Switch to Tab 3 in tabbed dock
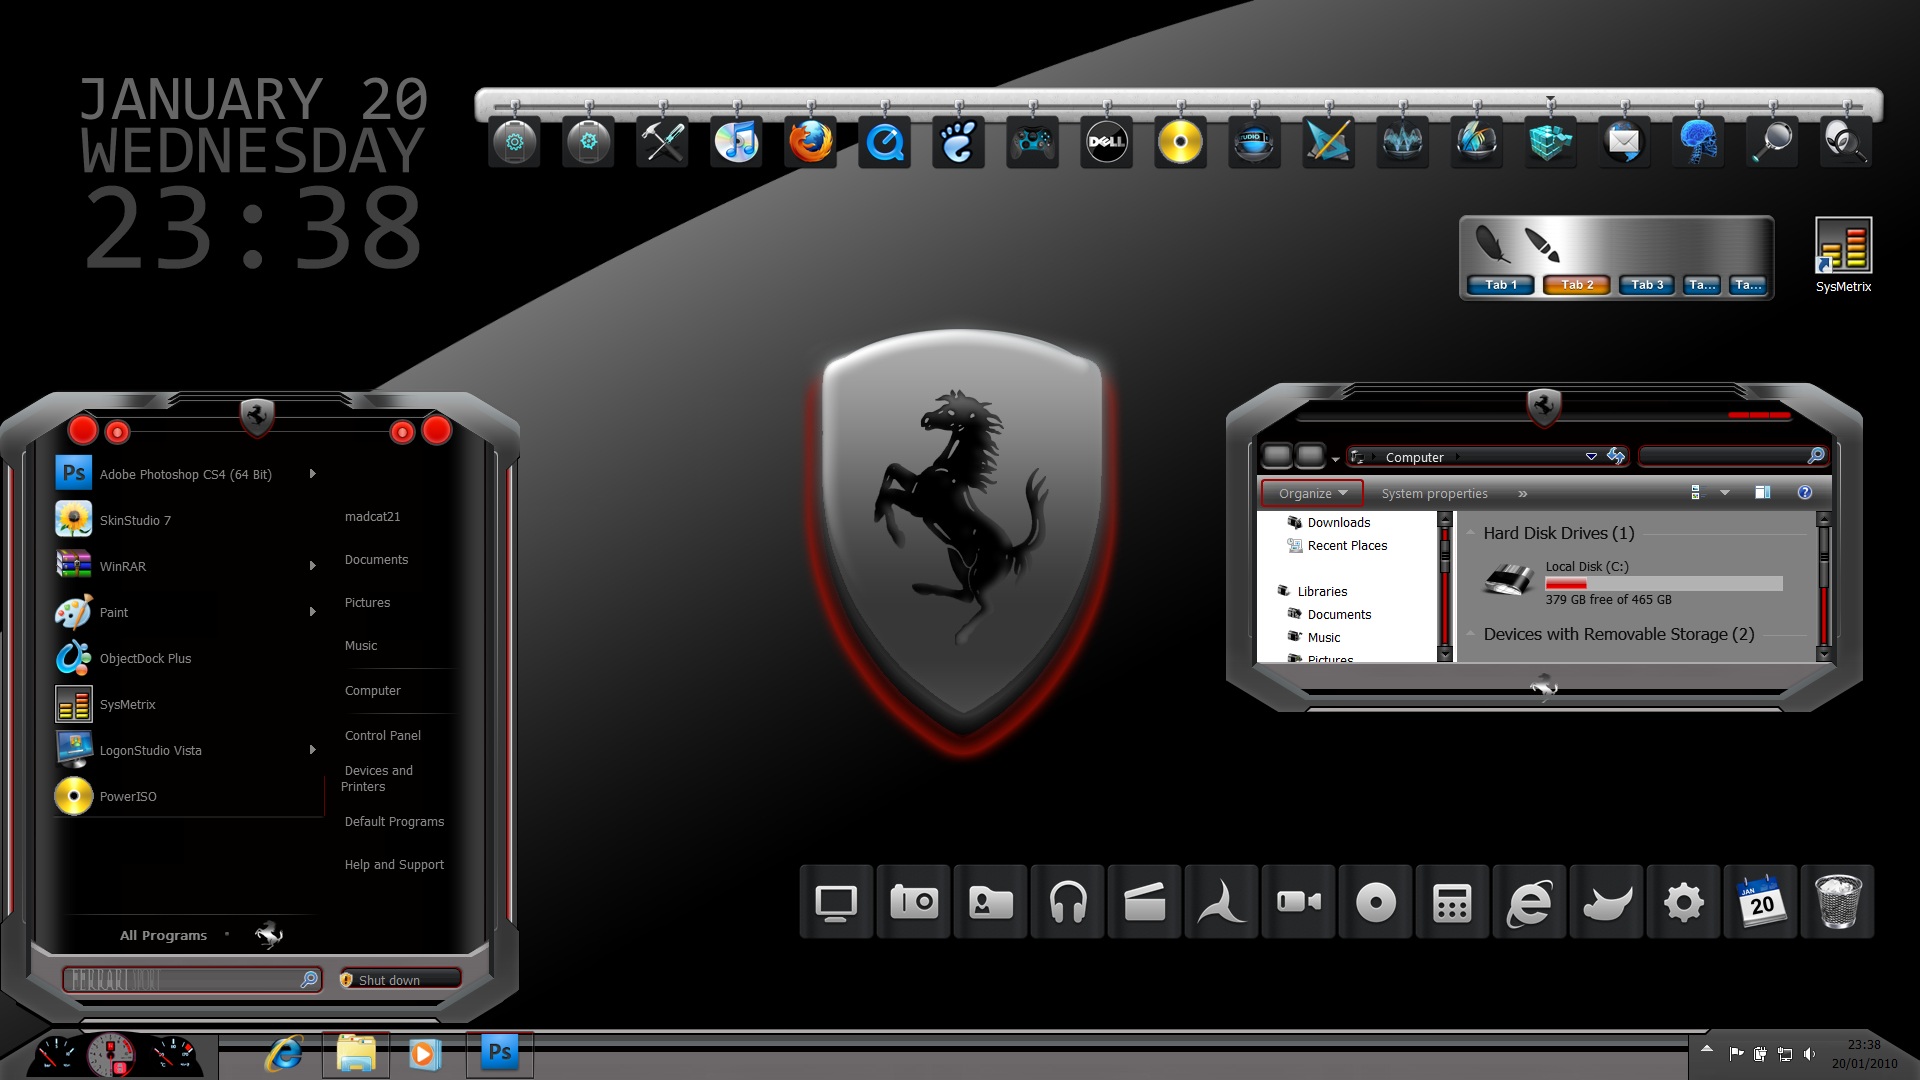Viewport: 1920px width, 1080px height. [1647, 285]
